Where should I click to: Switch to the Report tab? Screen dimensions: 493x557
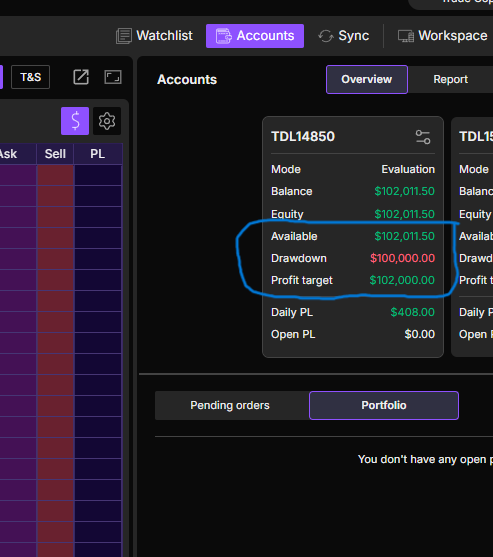450,79
